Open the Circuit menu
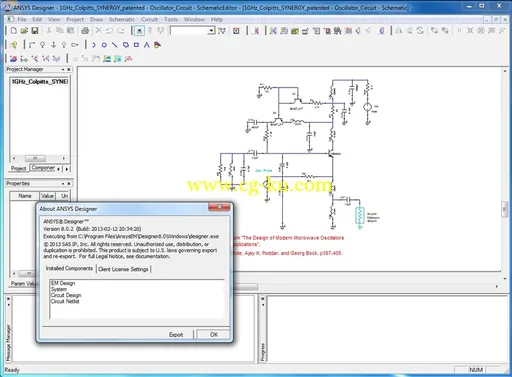Image resolution: width=512 pixels, height=377 pixels. [149, 19]
